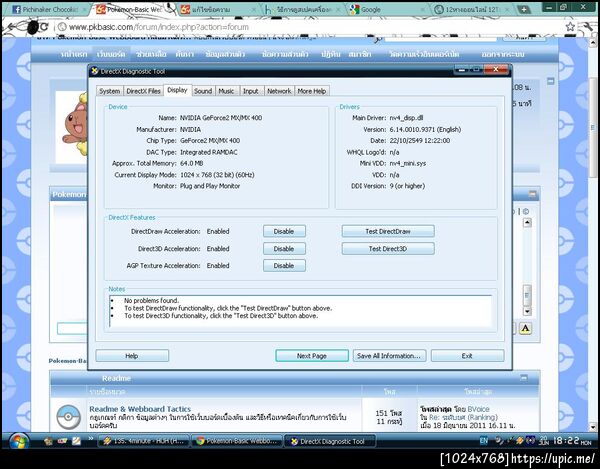The image size is (600, 469).
Task: Click the display mode '1024 x 768 (32 bit) (60Hz)'
Action: coord(217,175)
